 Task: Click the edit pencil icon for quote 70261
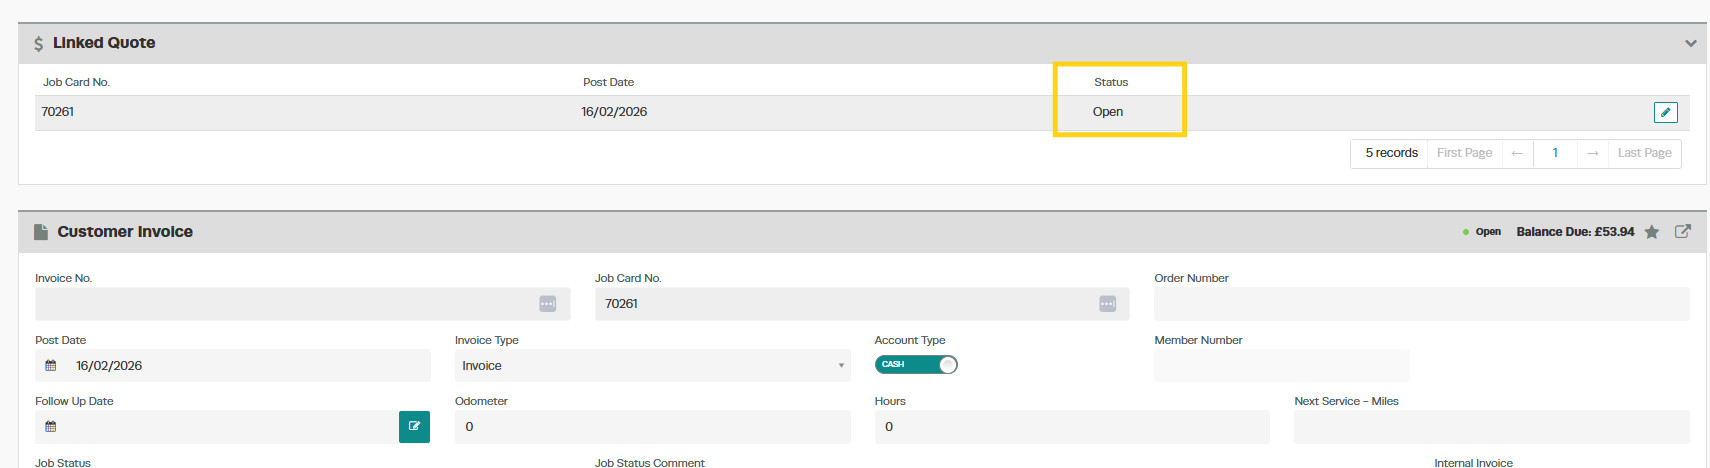coord(1665,112)
